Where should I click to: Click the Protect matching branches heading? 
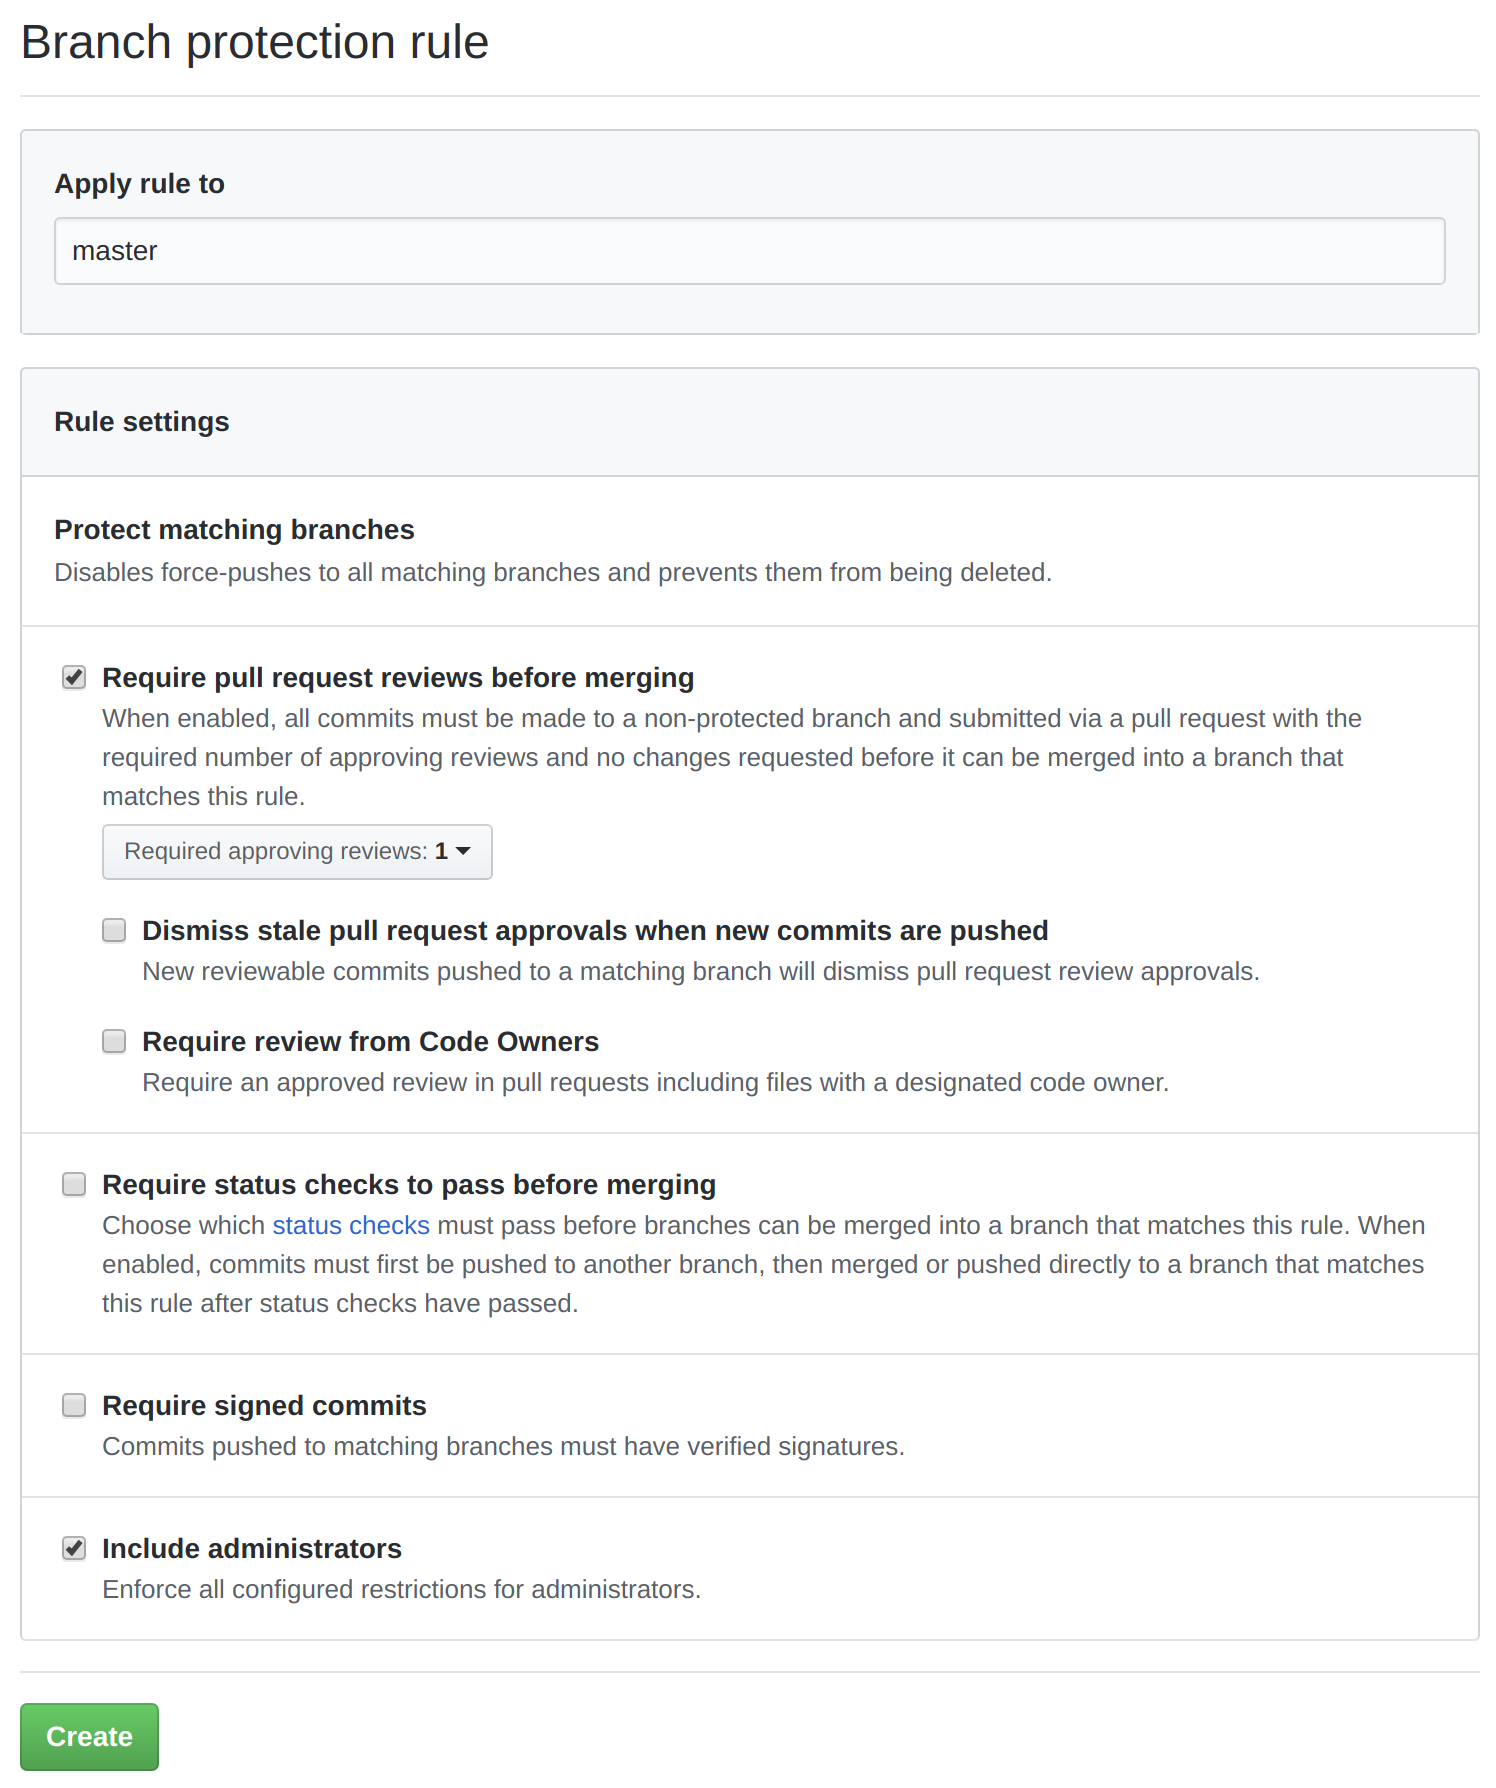tap(234, 529)
